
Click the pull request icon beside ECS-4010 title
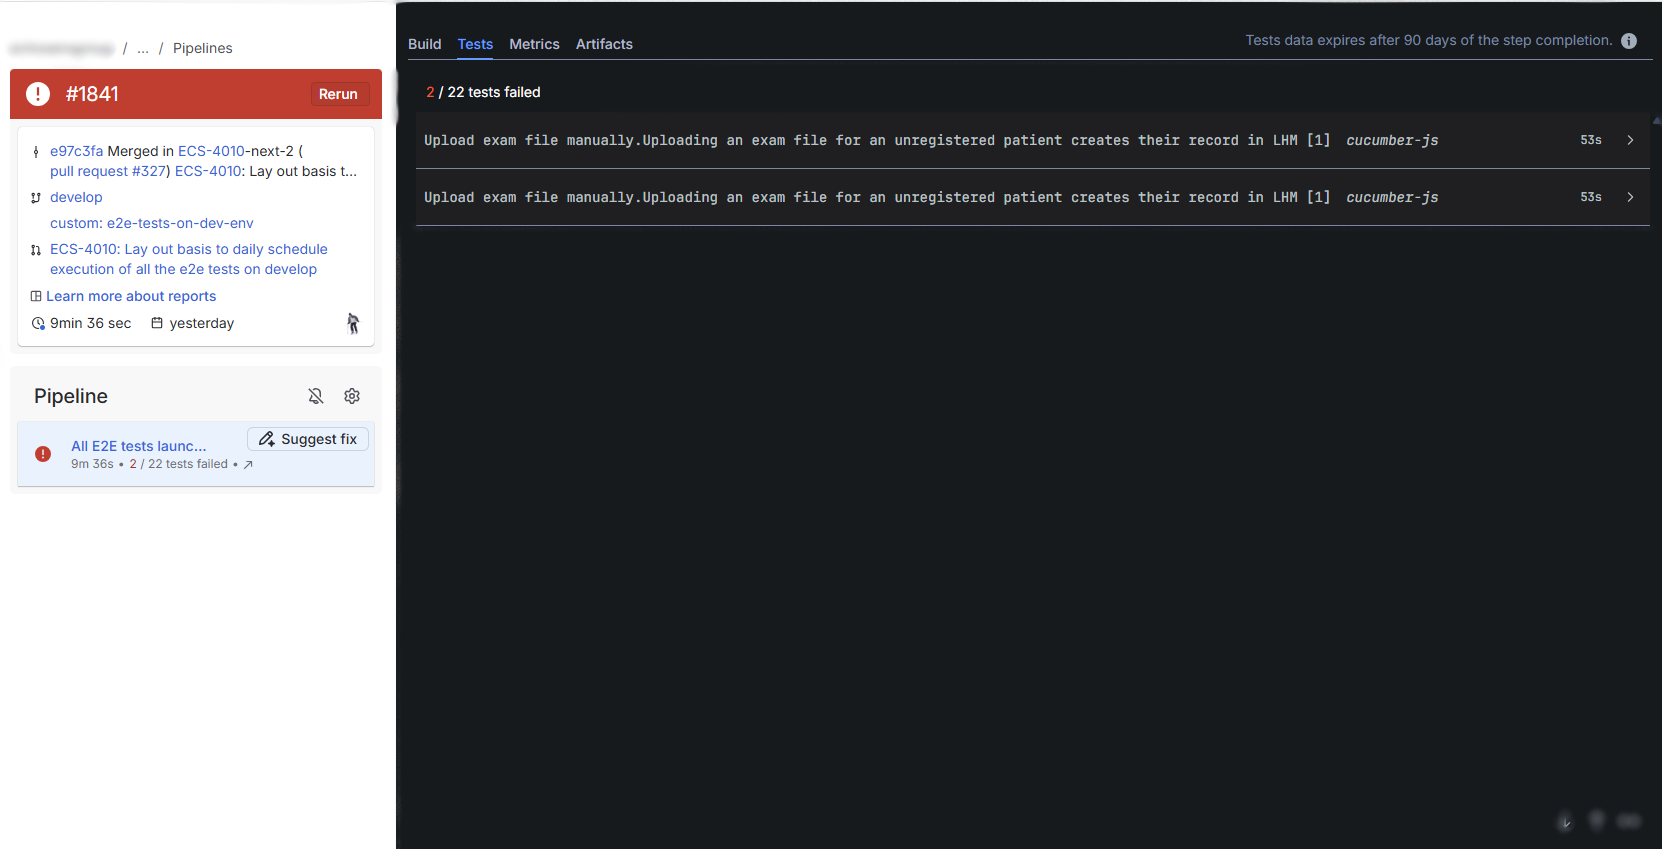(36, 250)
